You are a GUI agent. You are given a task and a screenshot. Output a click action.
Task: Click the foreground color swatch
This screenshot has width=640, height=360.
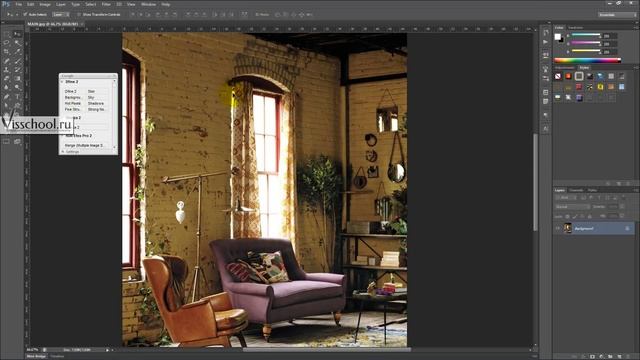(x=558, y=37)
